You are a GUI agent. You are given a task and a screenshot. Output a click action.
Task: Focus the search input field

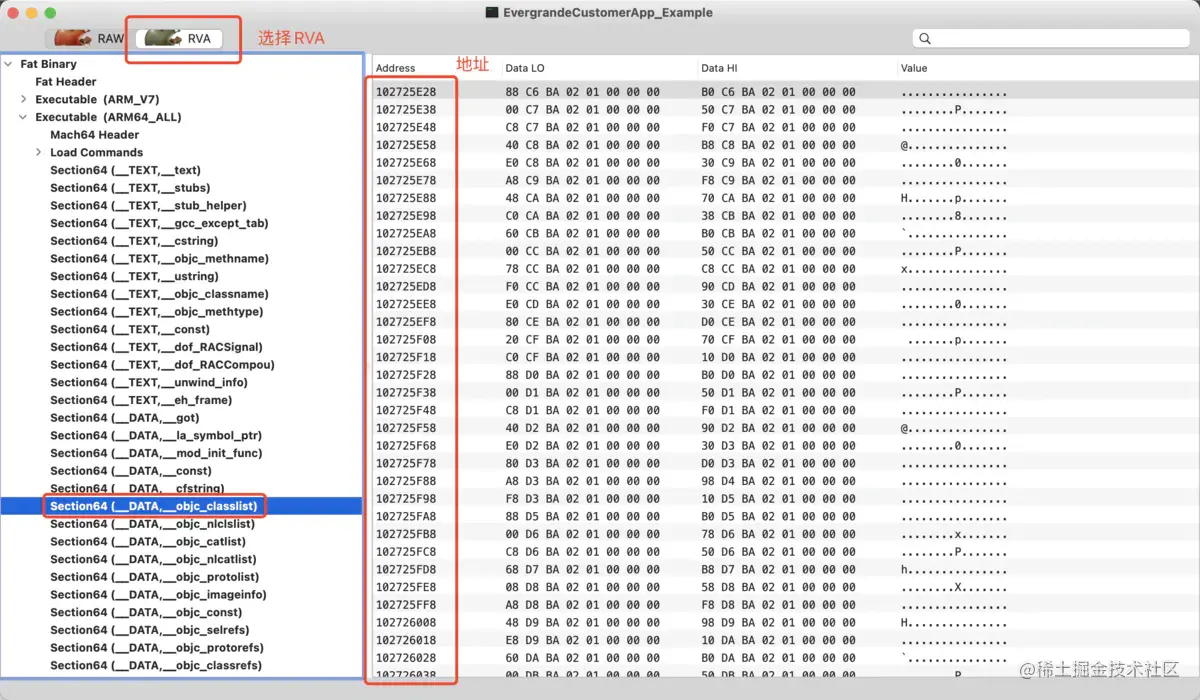point(1050,38)
